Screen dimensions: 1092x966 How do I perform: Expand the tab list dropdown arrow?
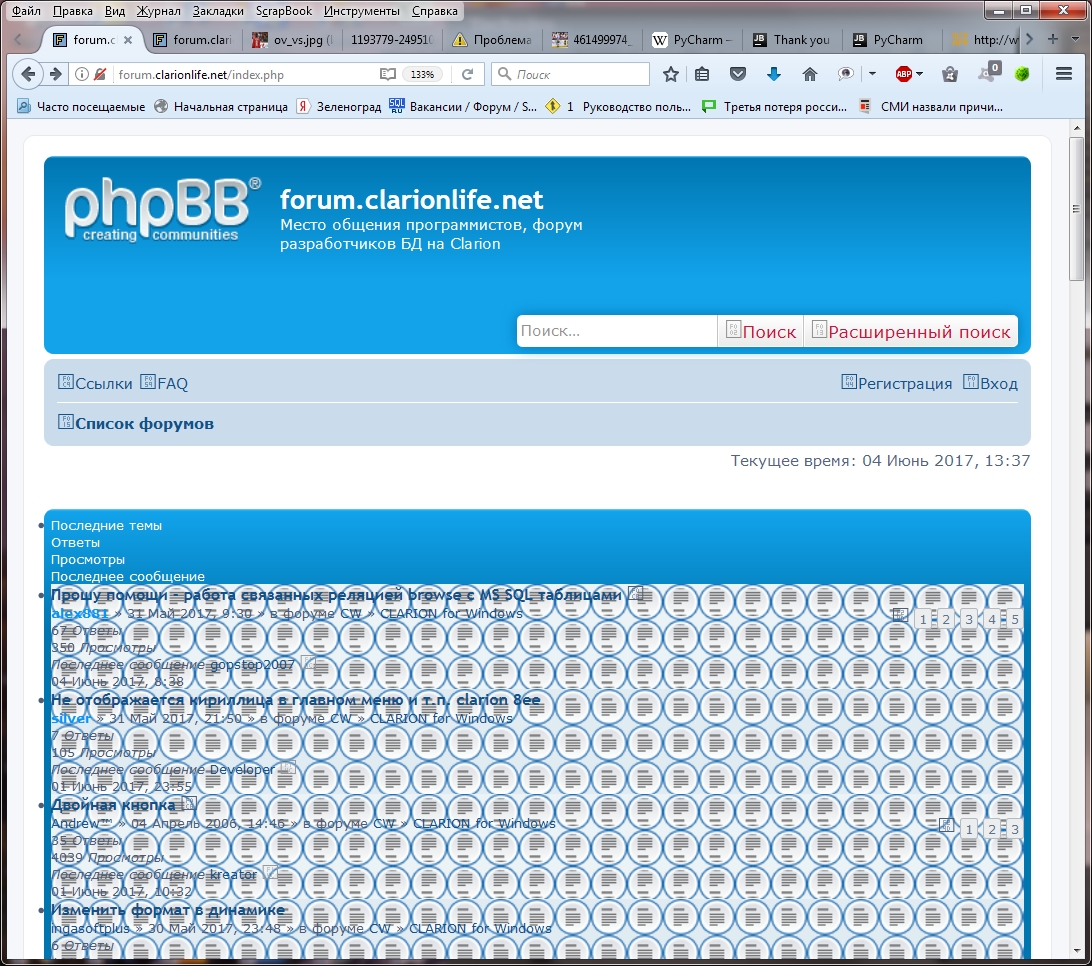[1075, 39]
